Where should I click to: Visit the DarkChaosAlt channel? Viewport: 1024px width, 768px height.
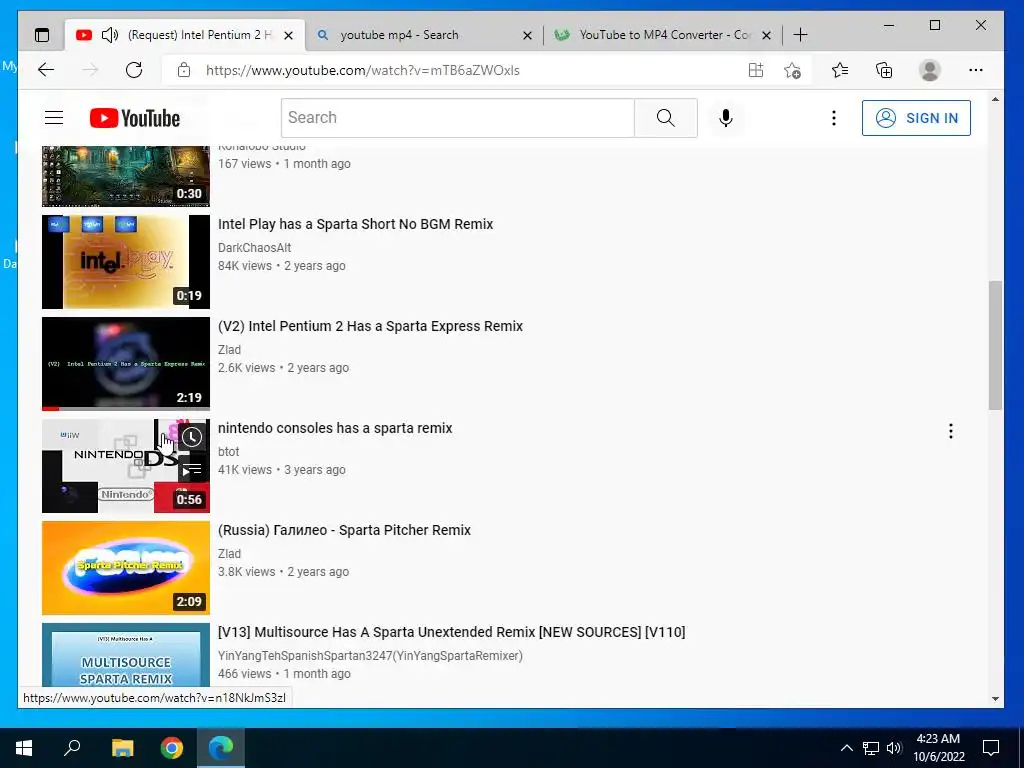pos(255,248)
